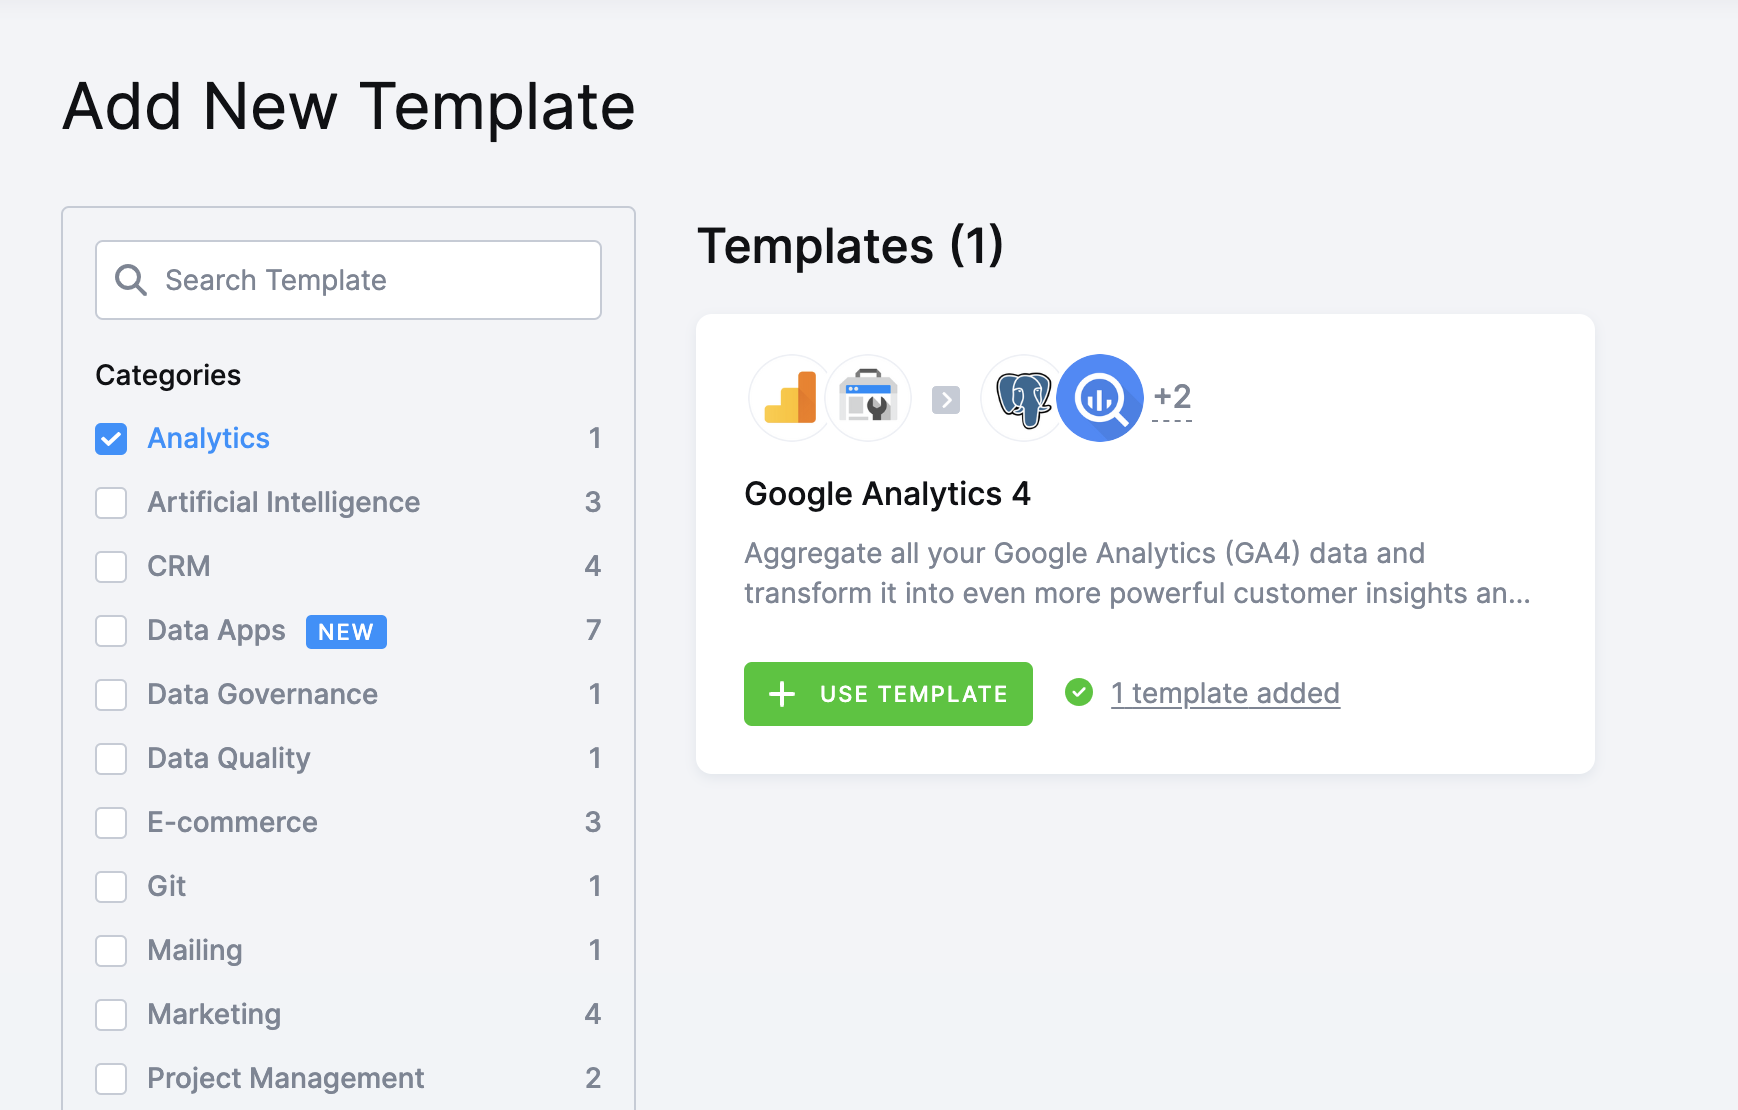This screenshot has width=1738, height=1110.
Task: Click the arrow icon between sources and destinations
Action: point(946,400)
